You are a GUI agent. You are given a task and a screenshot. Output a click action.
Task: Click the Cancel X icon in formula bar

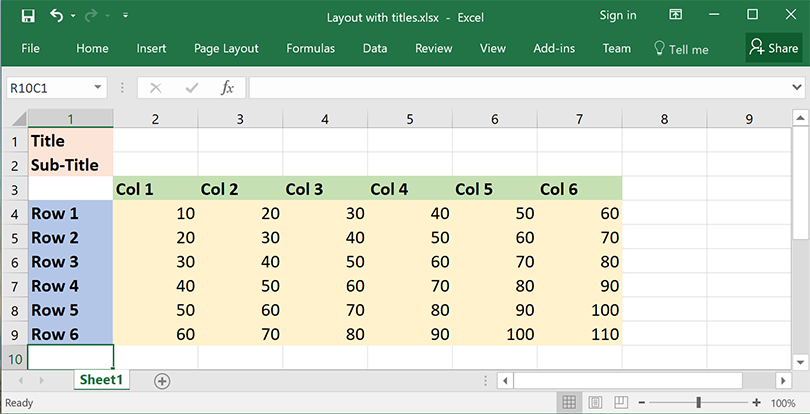tap(155, 88)
